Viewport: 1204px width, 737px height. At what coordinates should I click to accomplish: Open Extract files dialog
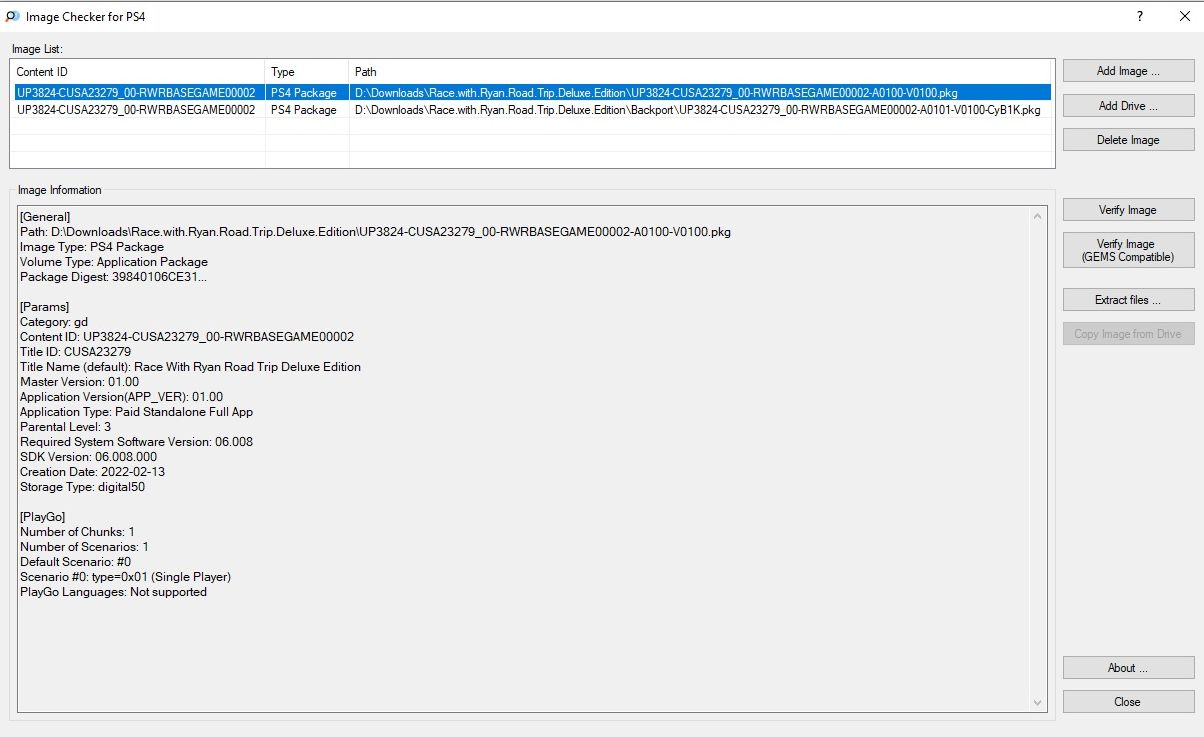pyautogui.click(x=1128, y=300)
